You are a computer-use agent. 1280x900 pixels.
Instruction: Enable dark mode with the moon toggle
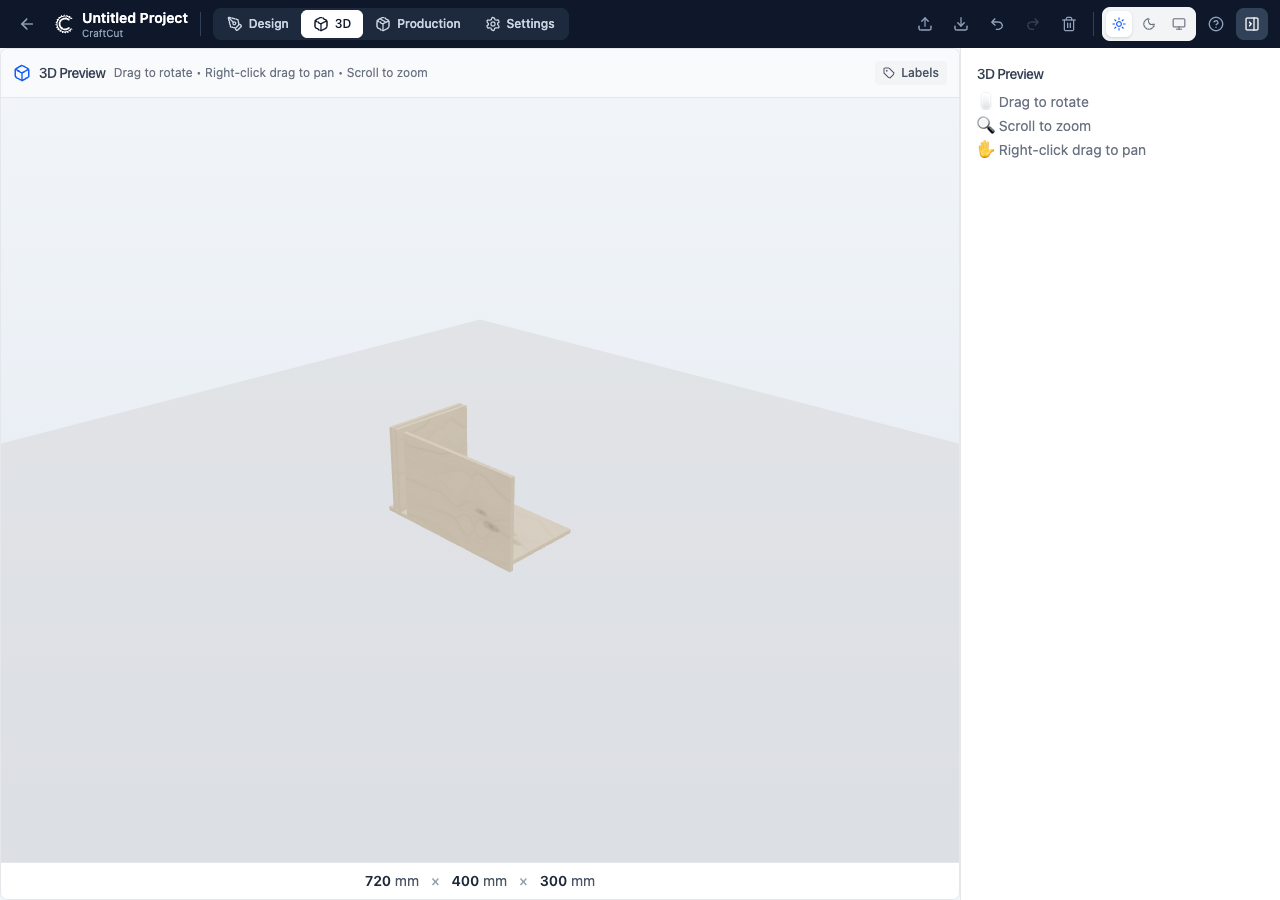tap(1148, 23)
